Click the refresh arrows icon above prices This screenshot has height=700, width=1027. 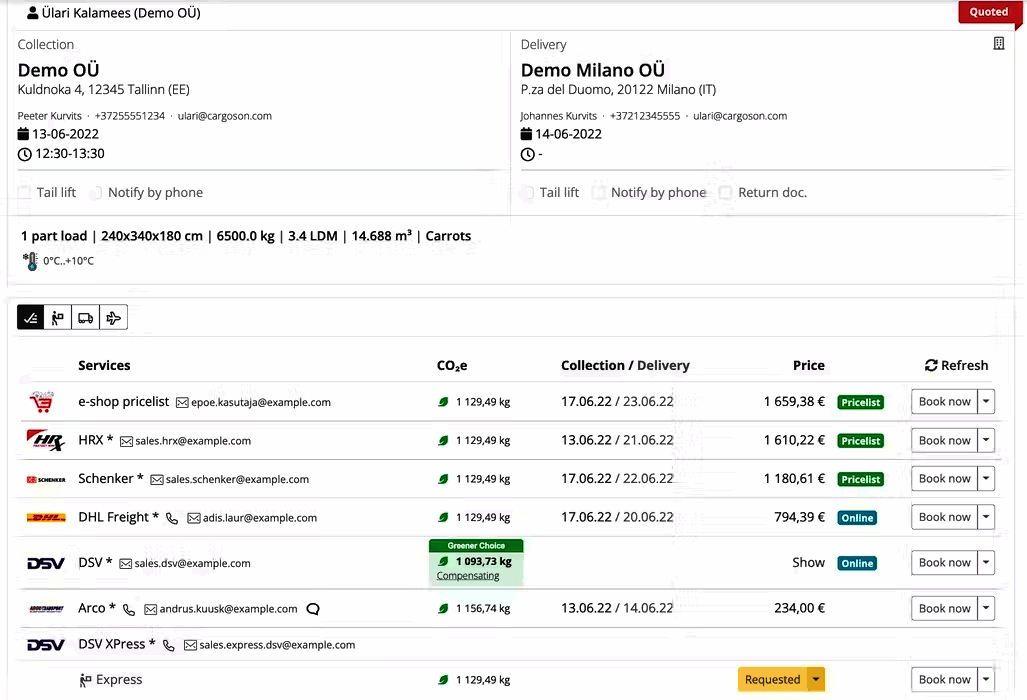tap(931, 365)
